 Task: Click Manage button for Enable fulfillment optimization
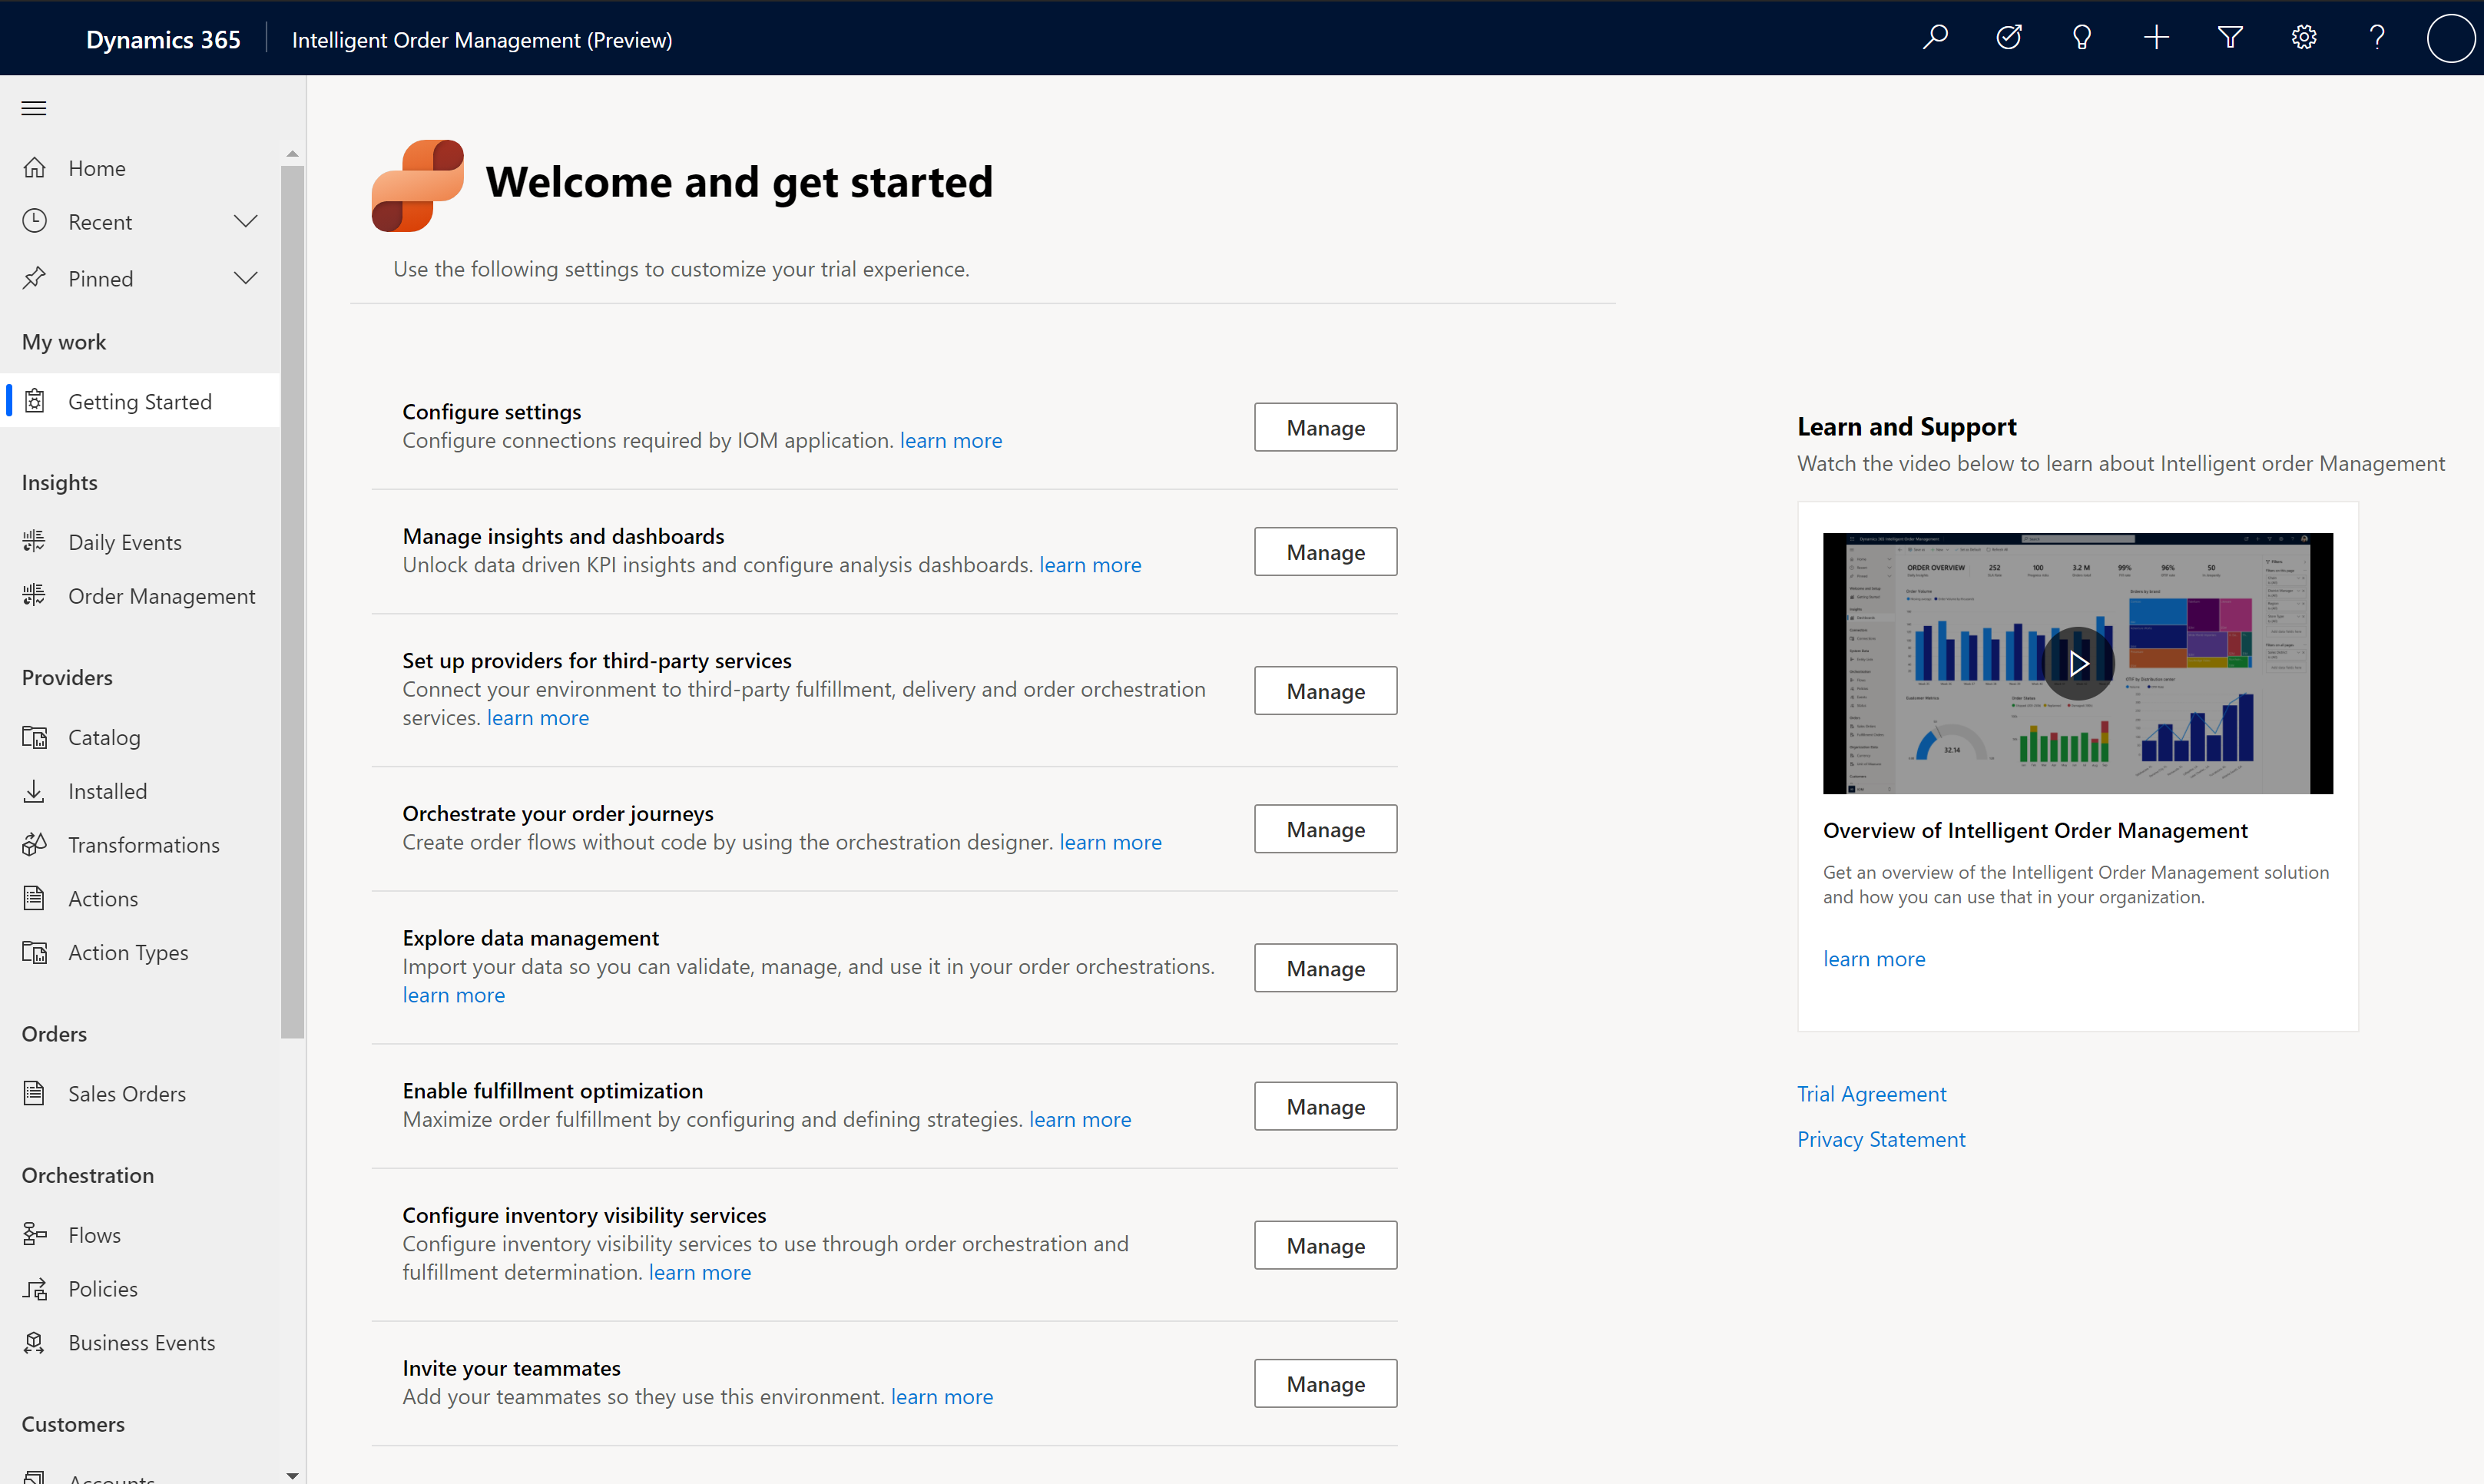point(1325,1106)
